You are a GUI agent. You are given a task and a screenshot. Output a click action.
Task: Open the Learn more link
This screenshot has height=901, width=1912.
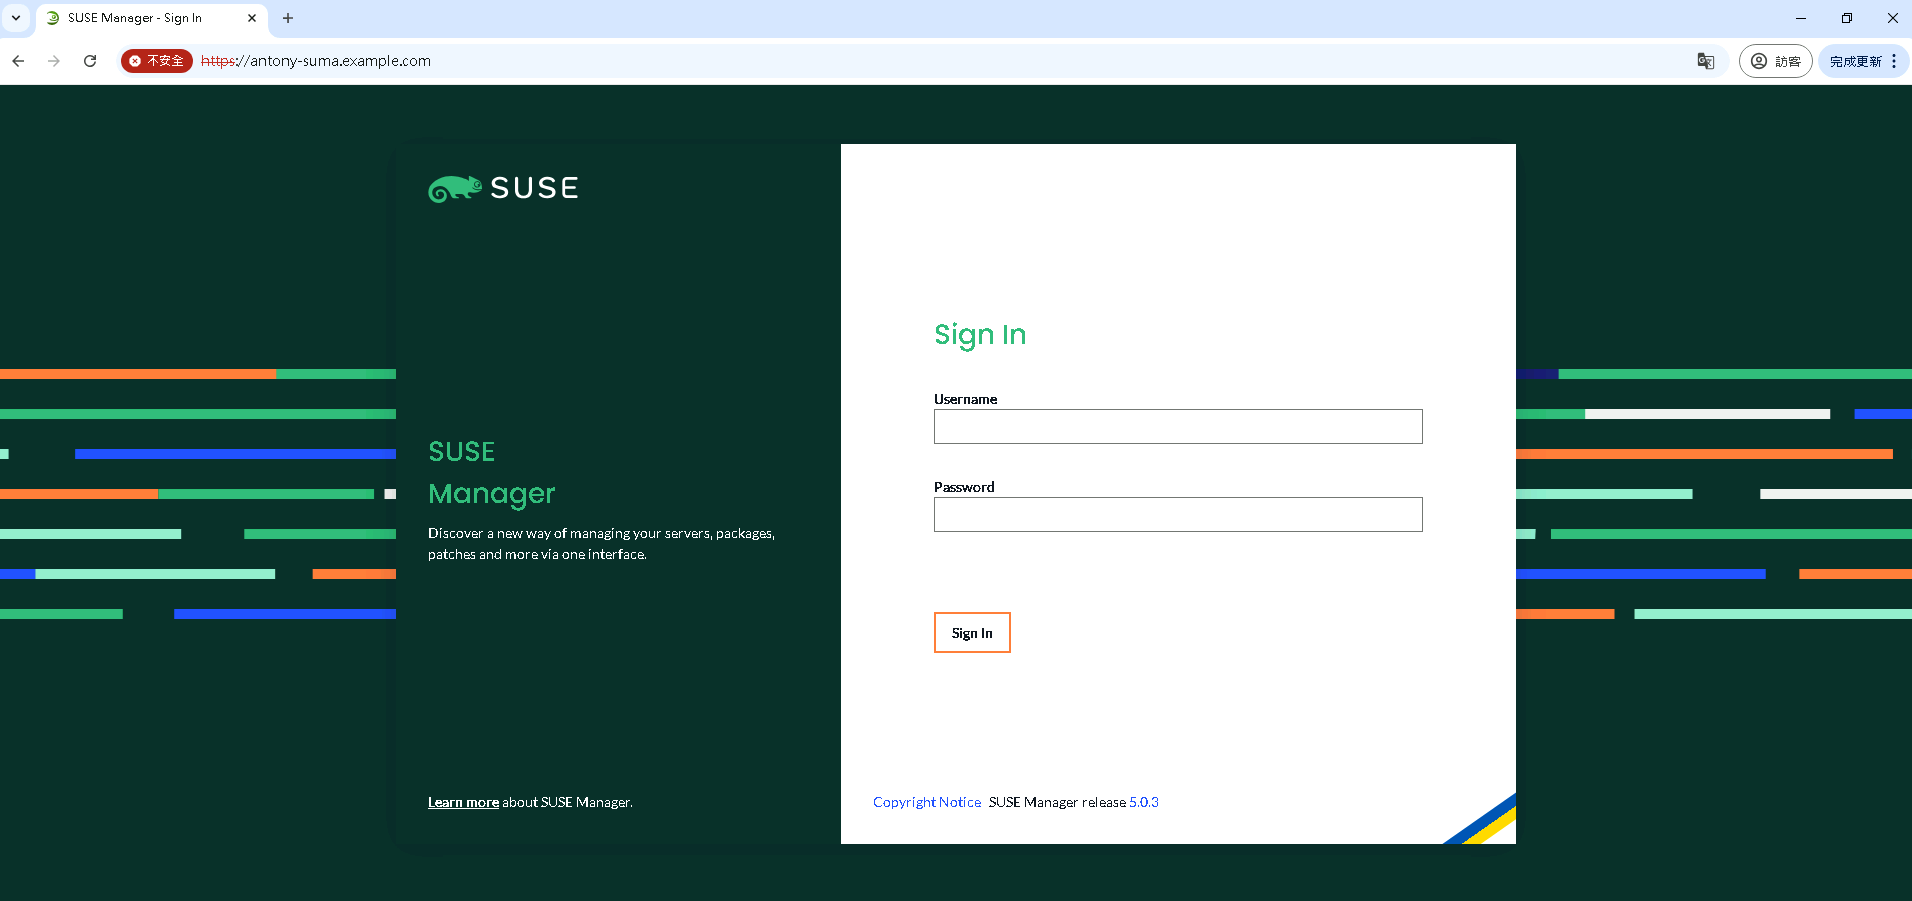click(463, 802)
